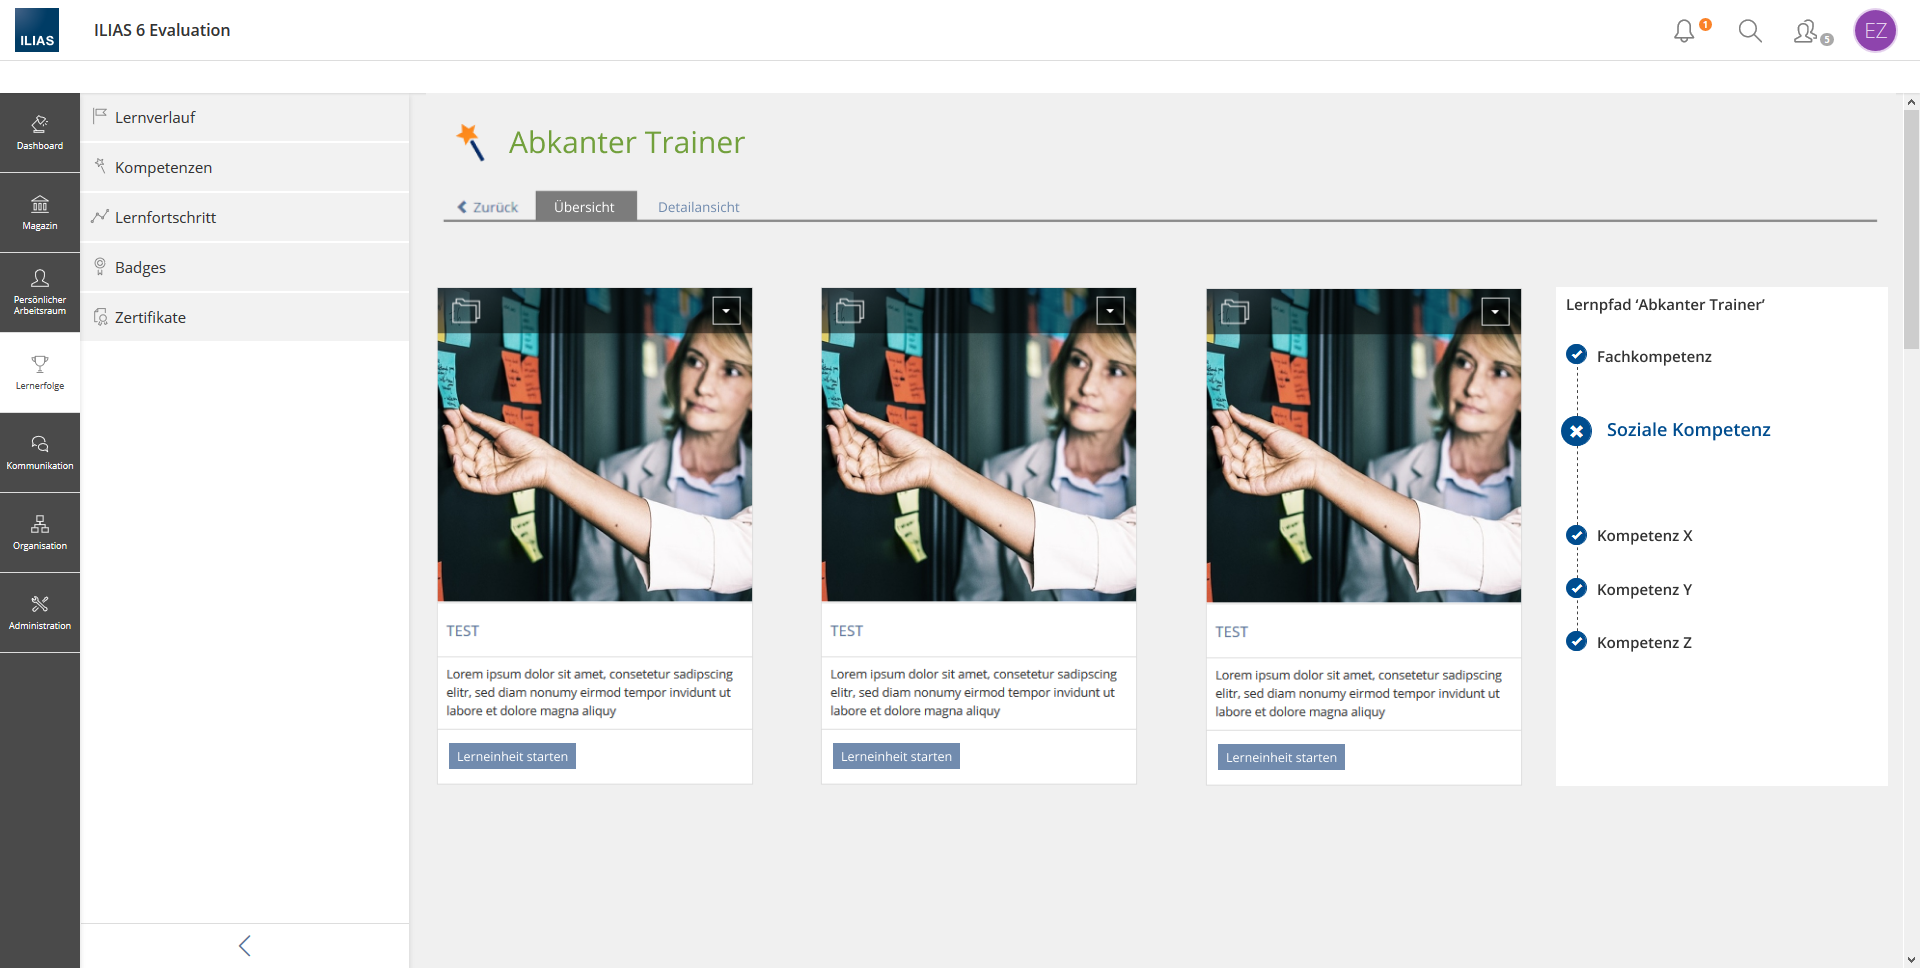This screenshot has height=968, width=1920.
Task: Open the contacts who-is-online icon
Action: [1806, 32]
